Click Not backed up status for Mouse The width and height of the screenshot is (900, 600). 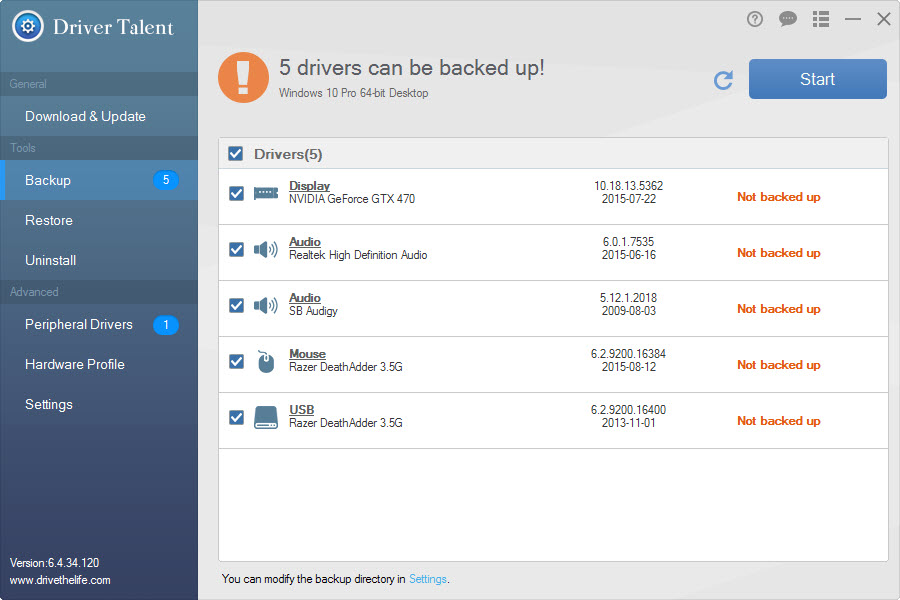(x=779, y=365)
